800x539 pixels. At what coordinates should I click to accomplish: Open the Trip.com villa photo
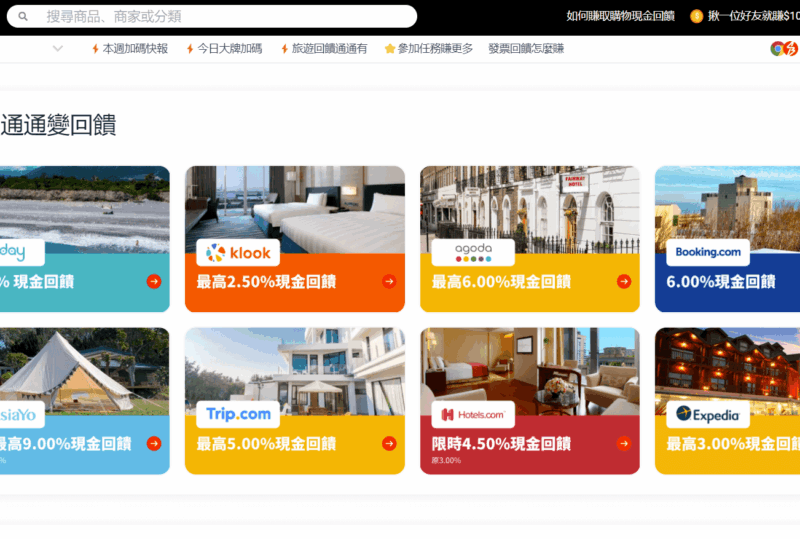pyautogui.click(x=295, y=371)
